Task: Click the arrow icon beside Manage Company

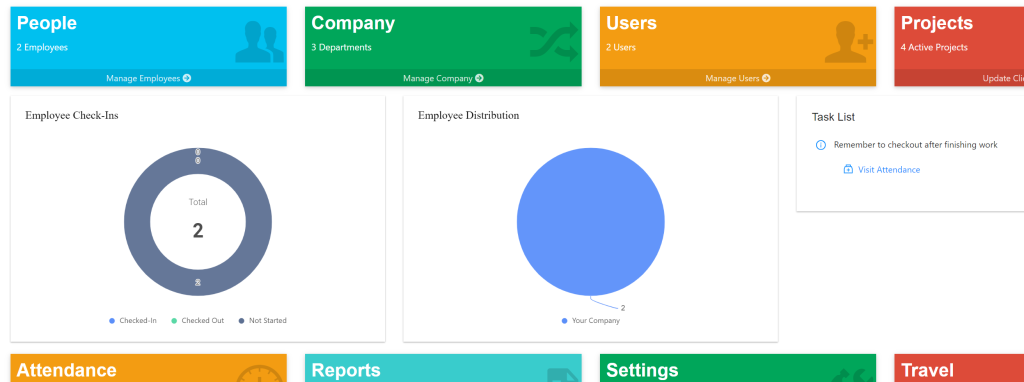Action: pos(479,78)
